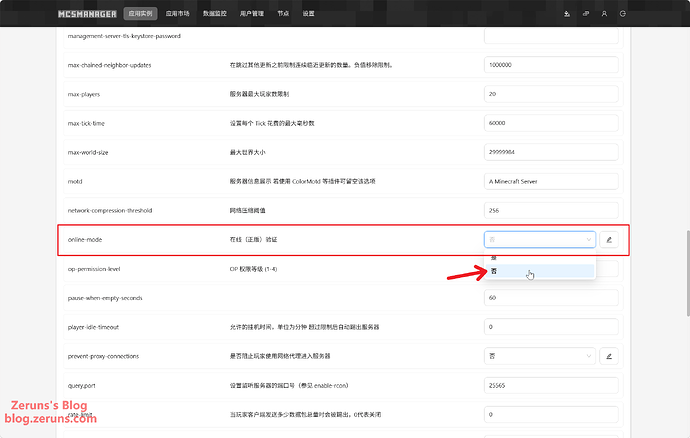Open the 节点 menu item

[283, 14]
